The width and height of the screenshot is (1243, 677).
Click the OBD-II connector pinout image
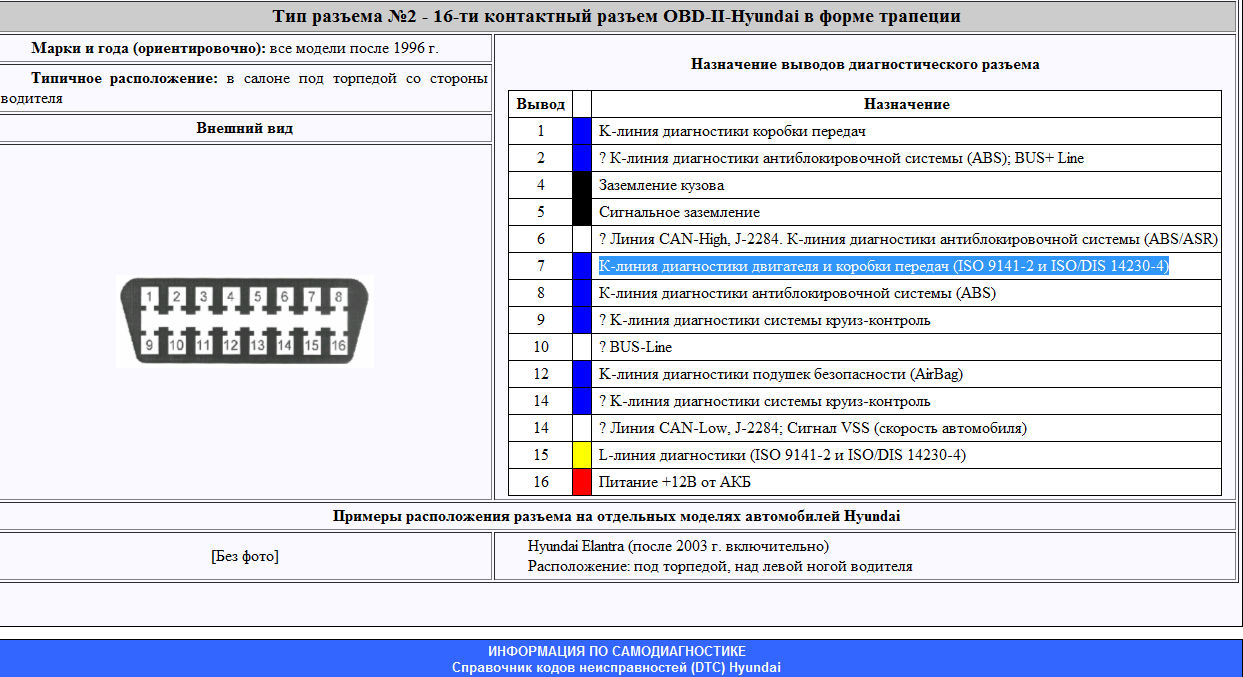click(x=245, y=321)
